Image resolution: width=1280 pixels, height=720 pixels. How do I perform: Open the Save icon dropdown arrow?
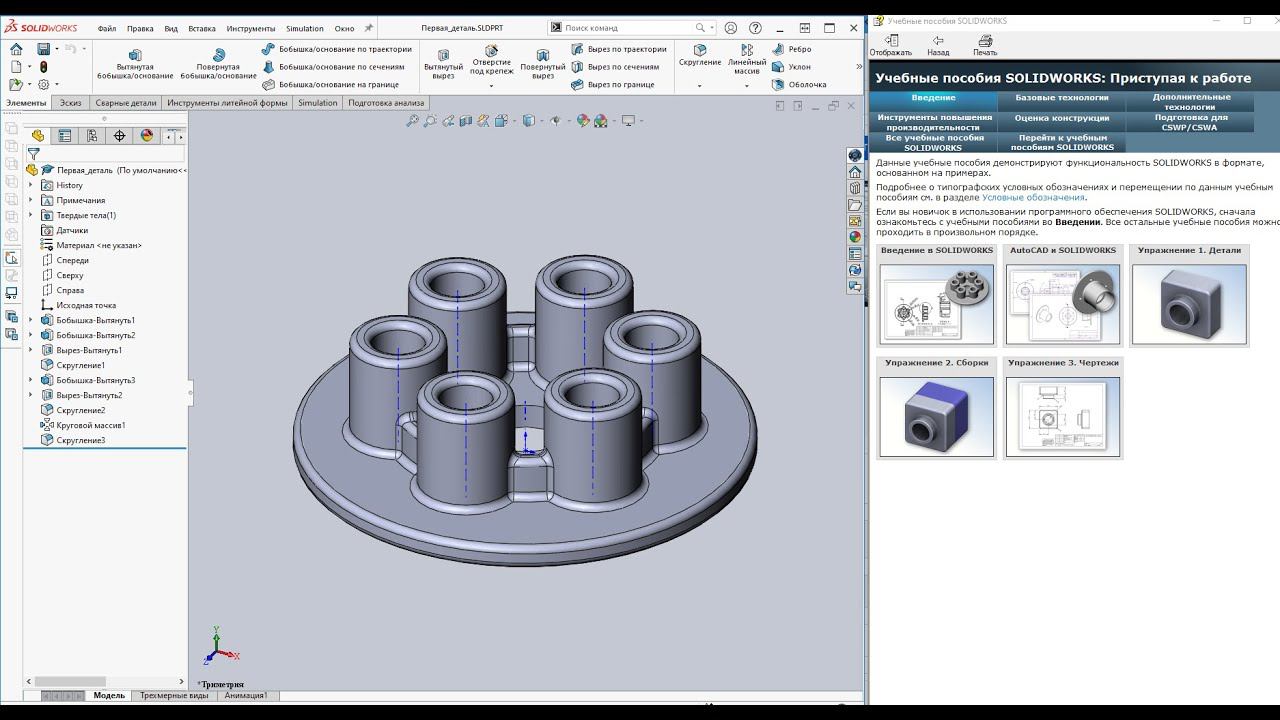tap(56, 49)
